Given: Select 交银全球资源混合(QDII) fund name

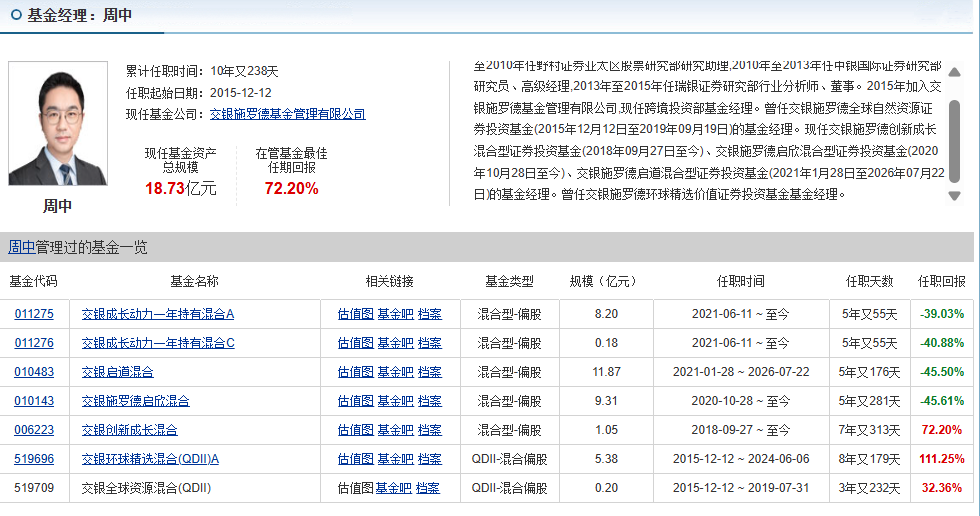Looking at the screenshot, I should 146,488.
